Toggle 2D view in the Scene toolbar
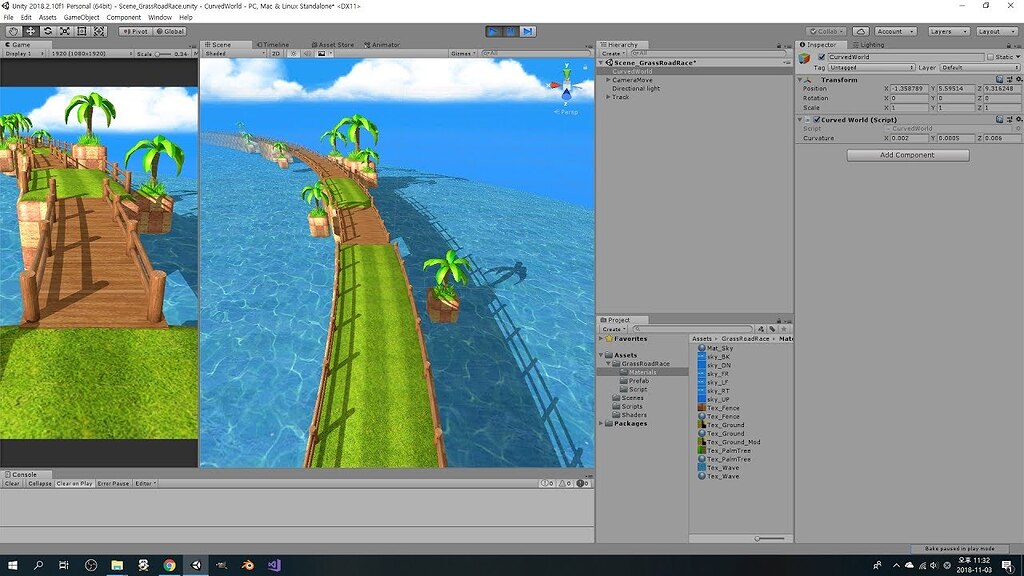This screenshot has height=576, width=1024. pos(276,55)
